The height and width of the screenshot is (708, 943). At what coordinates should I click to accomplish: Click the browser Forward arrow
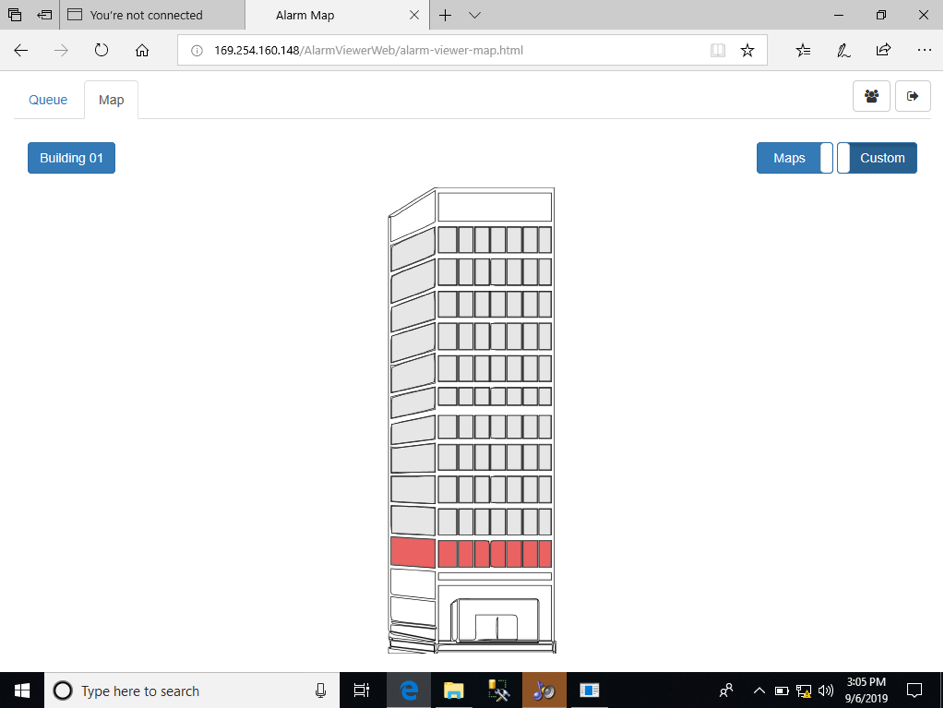[x=61, y=51]
